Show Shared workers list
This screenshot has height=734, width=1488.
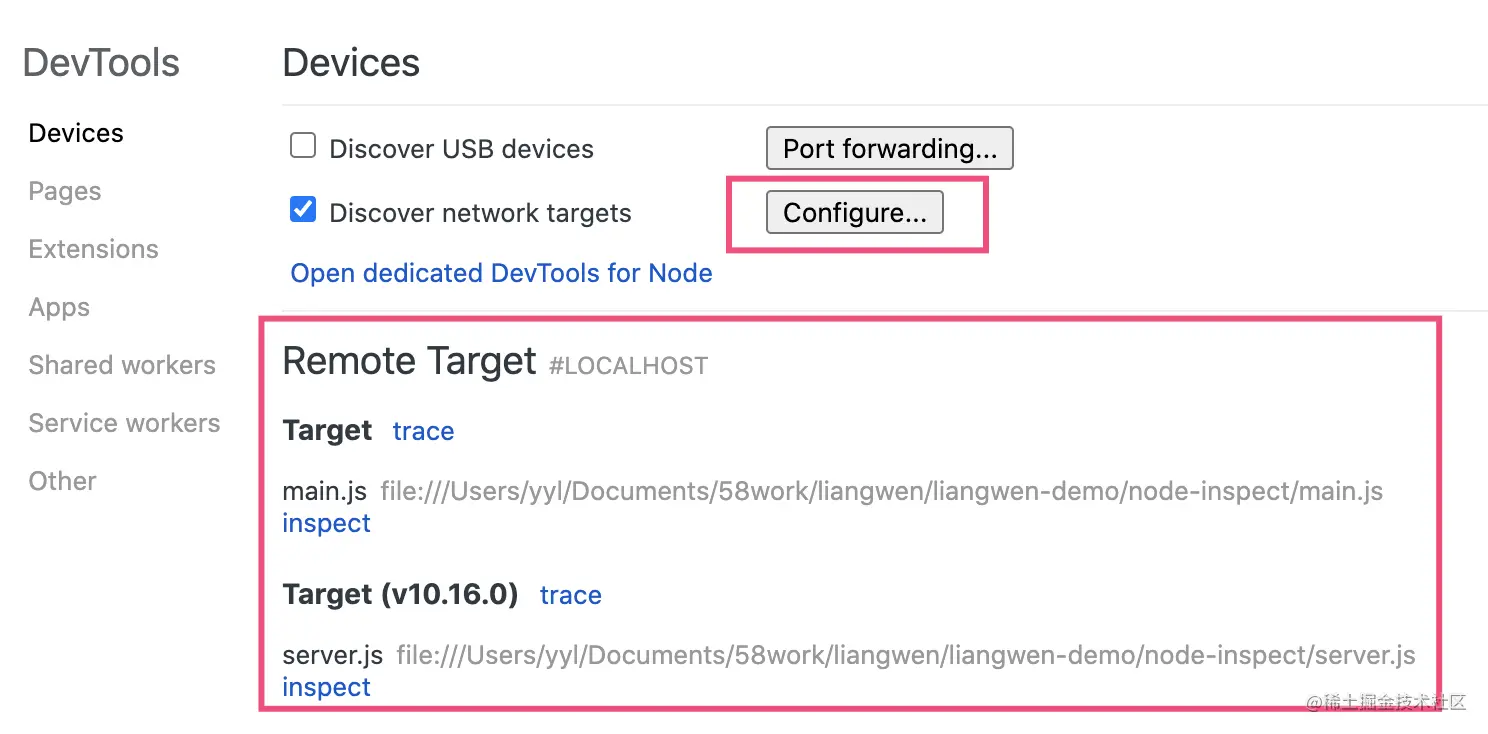[x=122, y=365]
